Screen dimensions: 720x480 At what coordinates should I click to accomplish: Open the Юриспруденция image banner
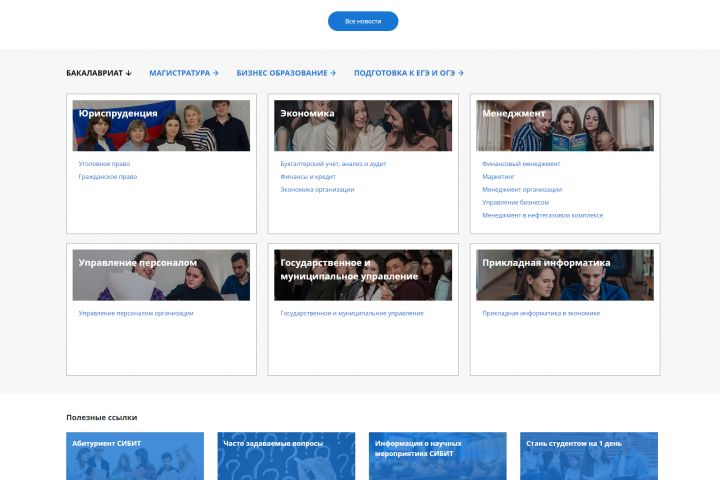(x=161, y=125)
